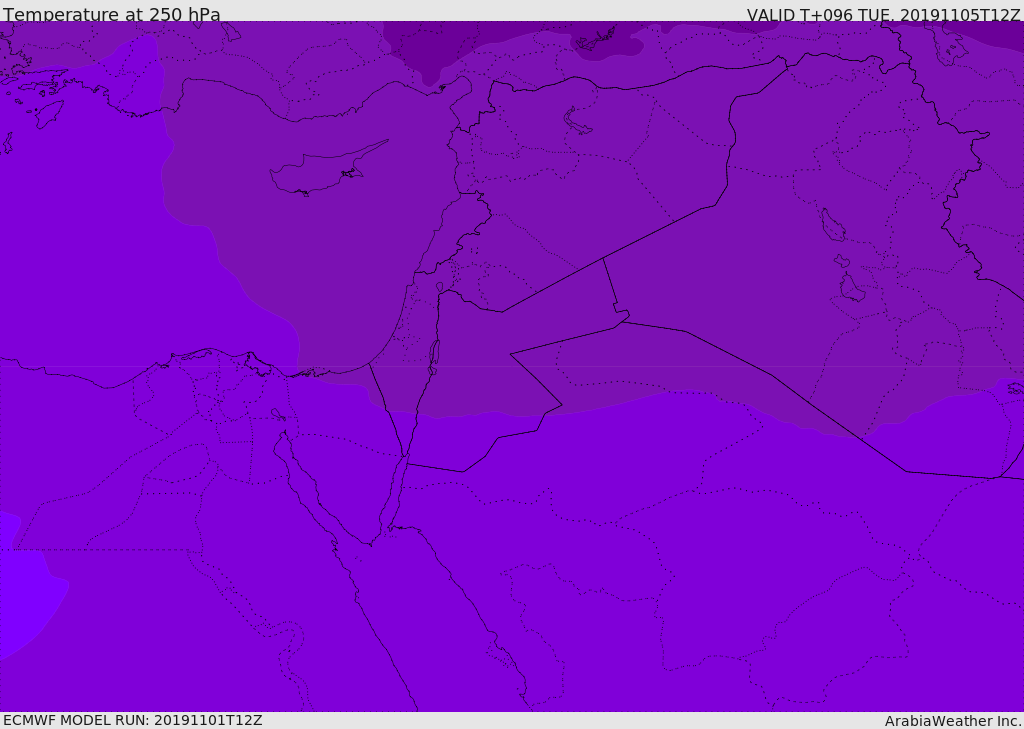This screenshot has width=1024, height=729.
Task: Click the 'ArabiaWeather Inc.' credit text
Action: click(953, 721)
